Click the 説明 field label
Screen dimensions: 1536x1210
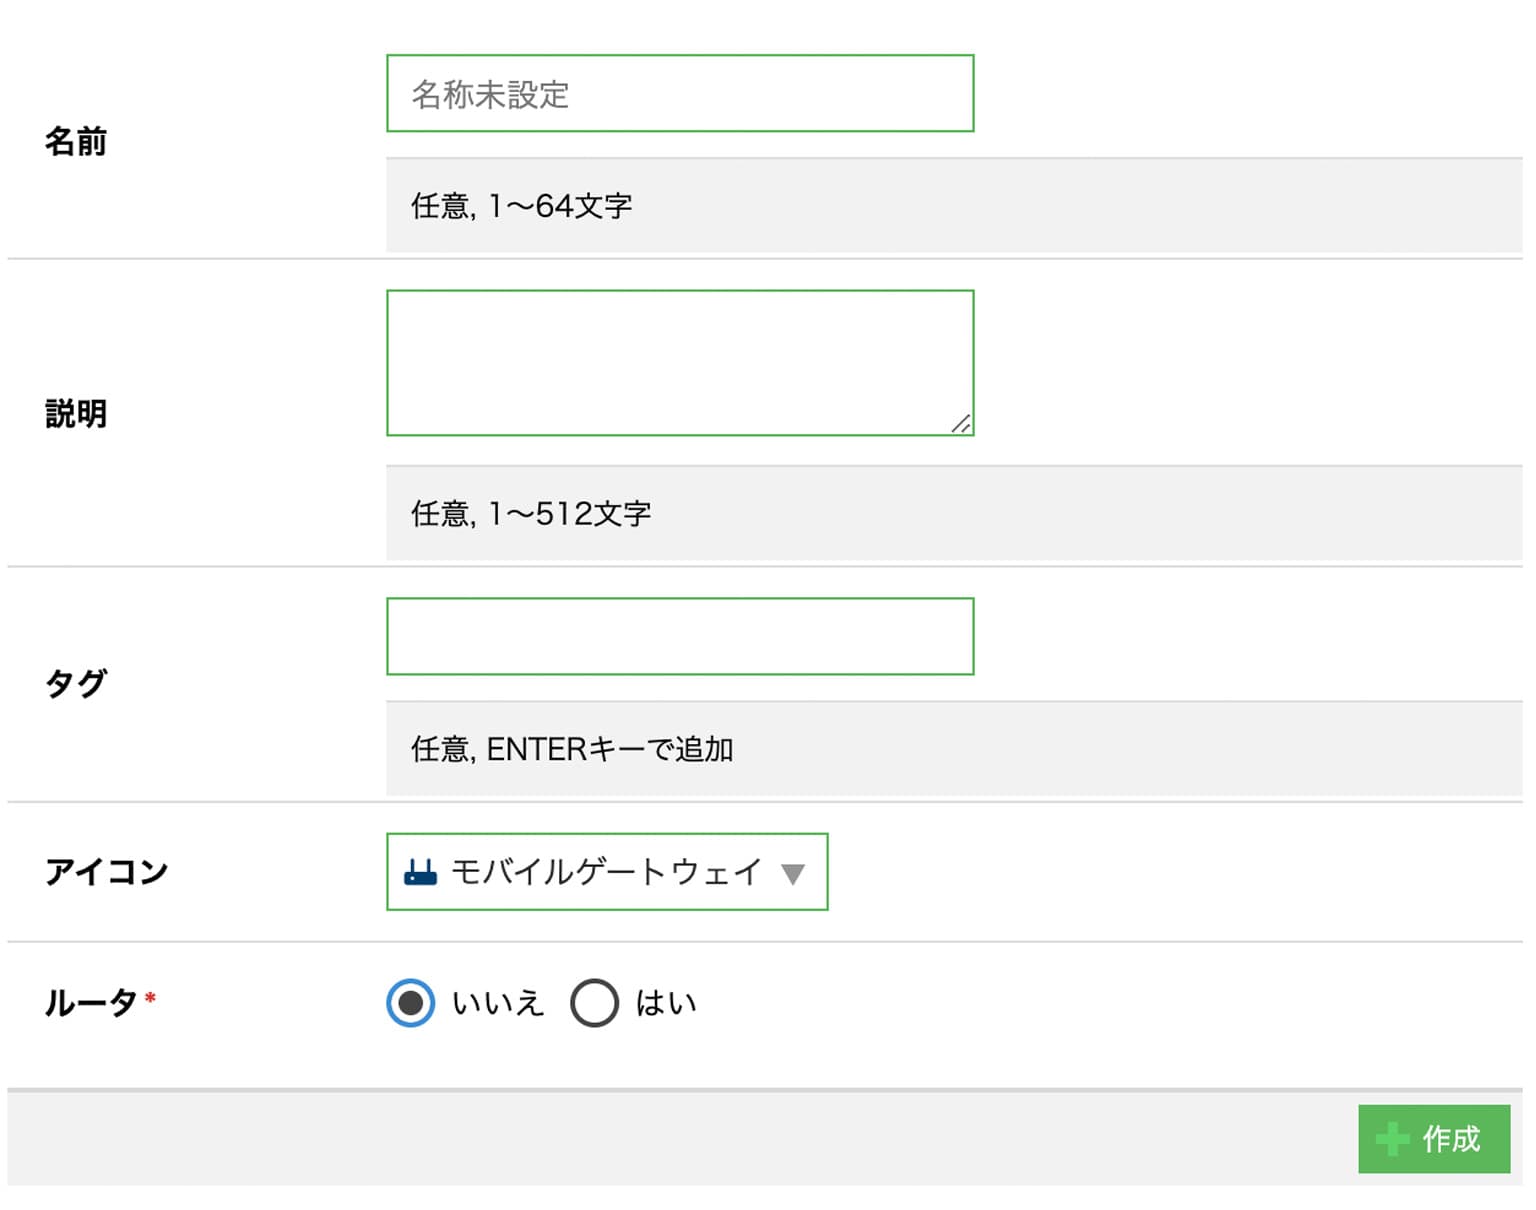[x=76, y=414]
